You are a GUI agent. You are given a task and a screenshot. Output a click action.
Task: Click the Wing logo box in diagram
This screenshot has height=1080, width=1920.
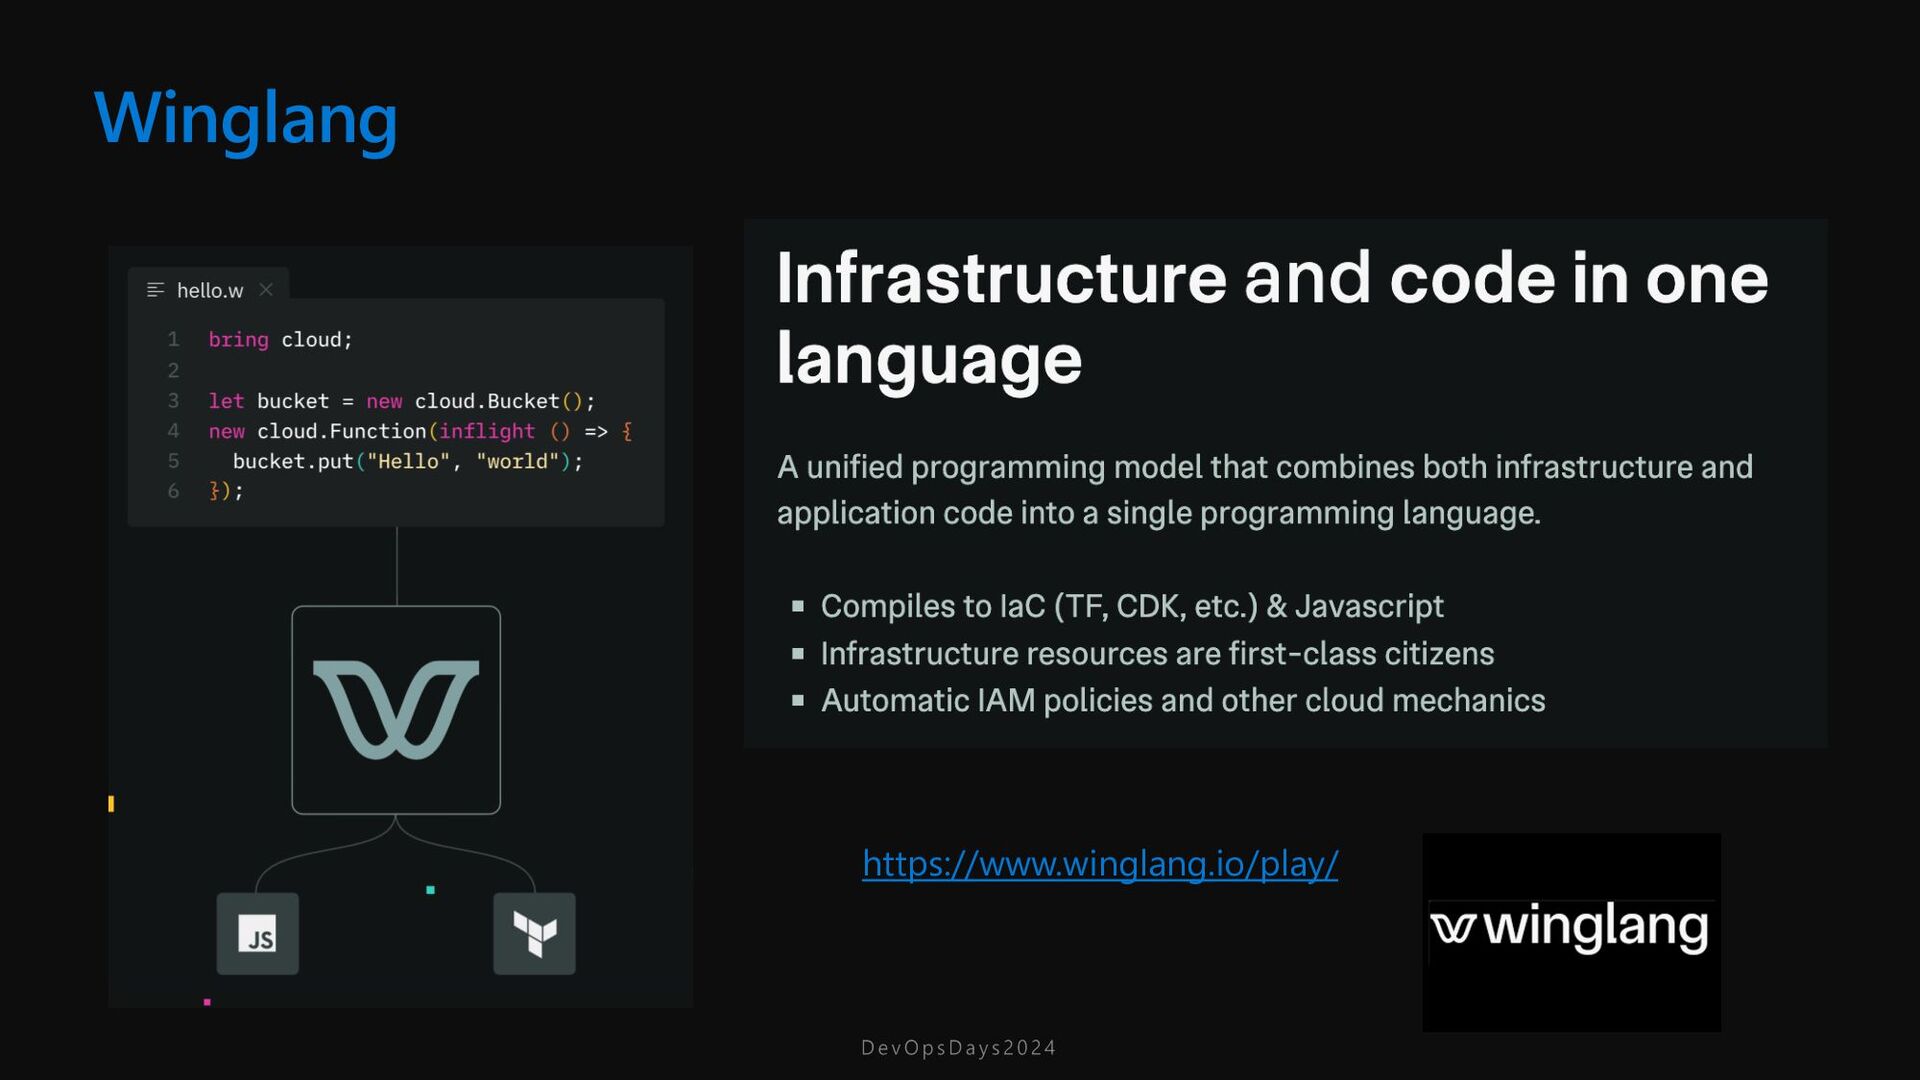pos(396,710)
